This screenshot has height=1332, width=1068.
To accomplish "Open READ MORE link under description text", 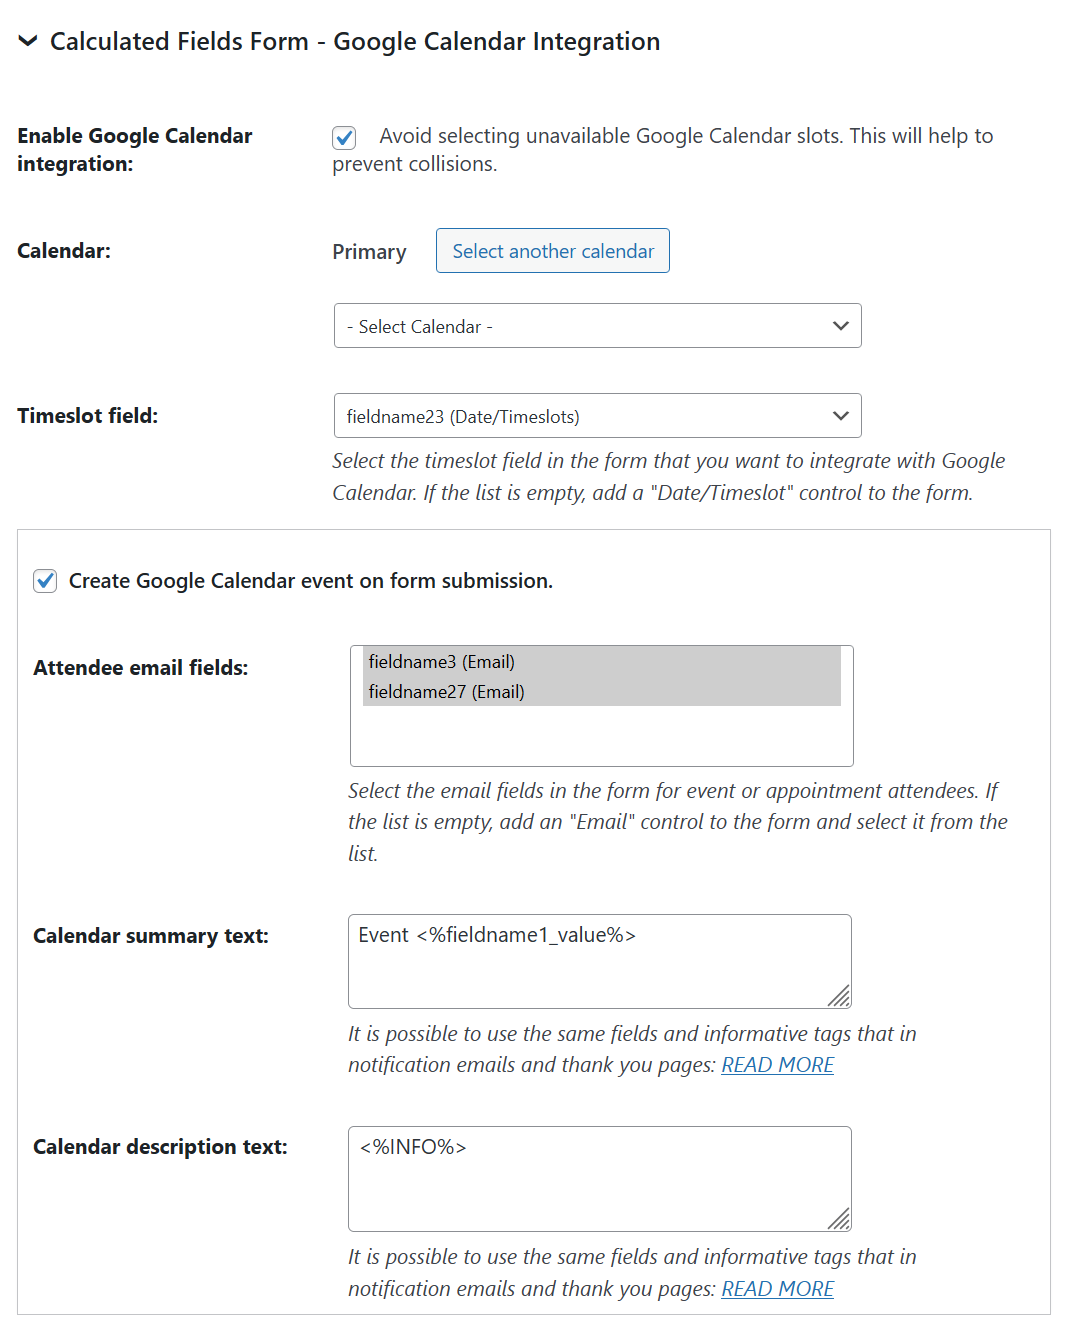I will (777, 1289).
